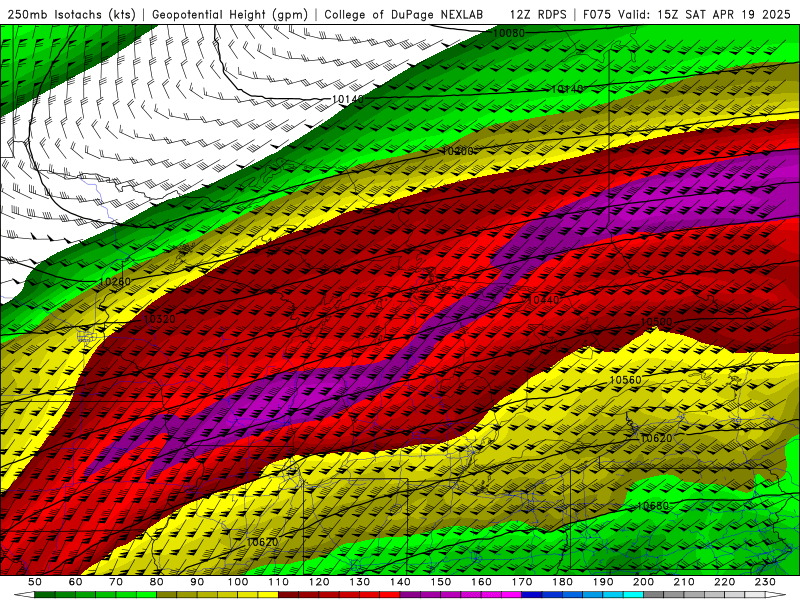The height and width of the screenshot is (600, 800).
Task: Click the 60 value on the legend scale
Action: pos(75,582)
